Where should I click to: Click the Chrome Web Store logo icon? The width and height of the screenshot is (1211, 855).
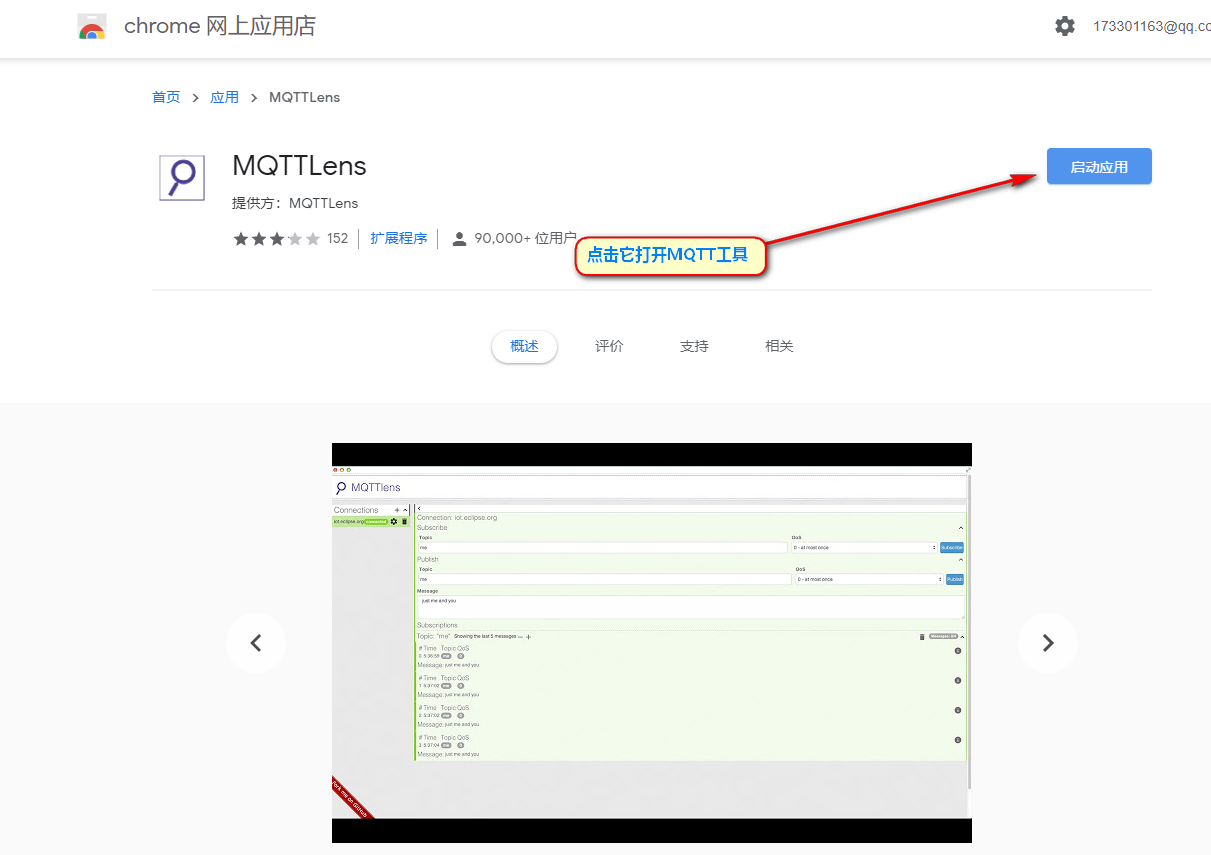(x=92, y=27)
